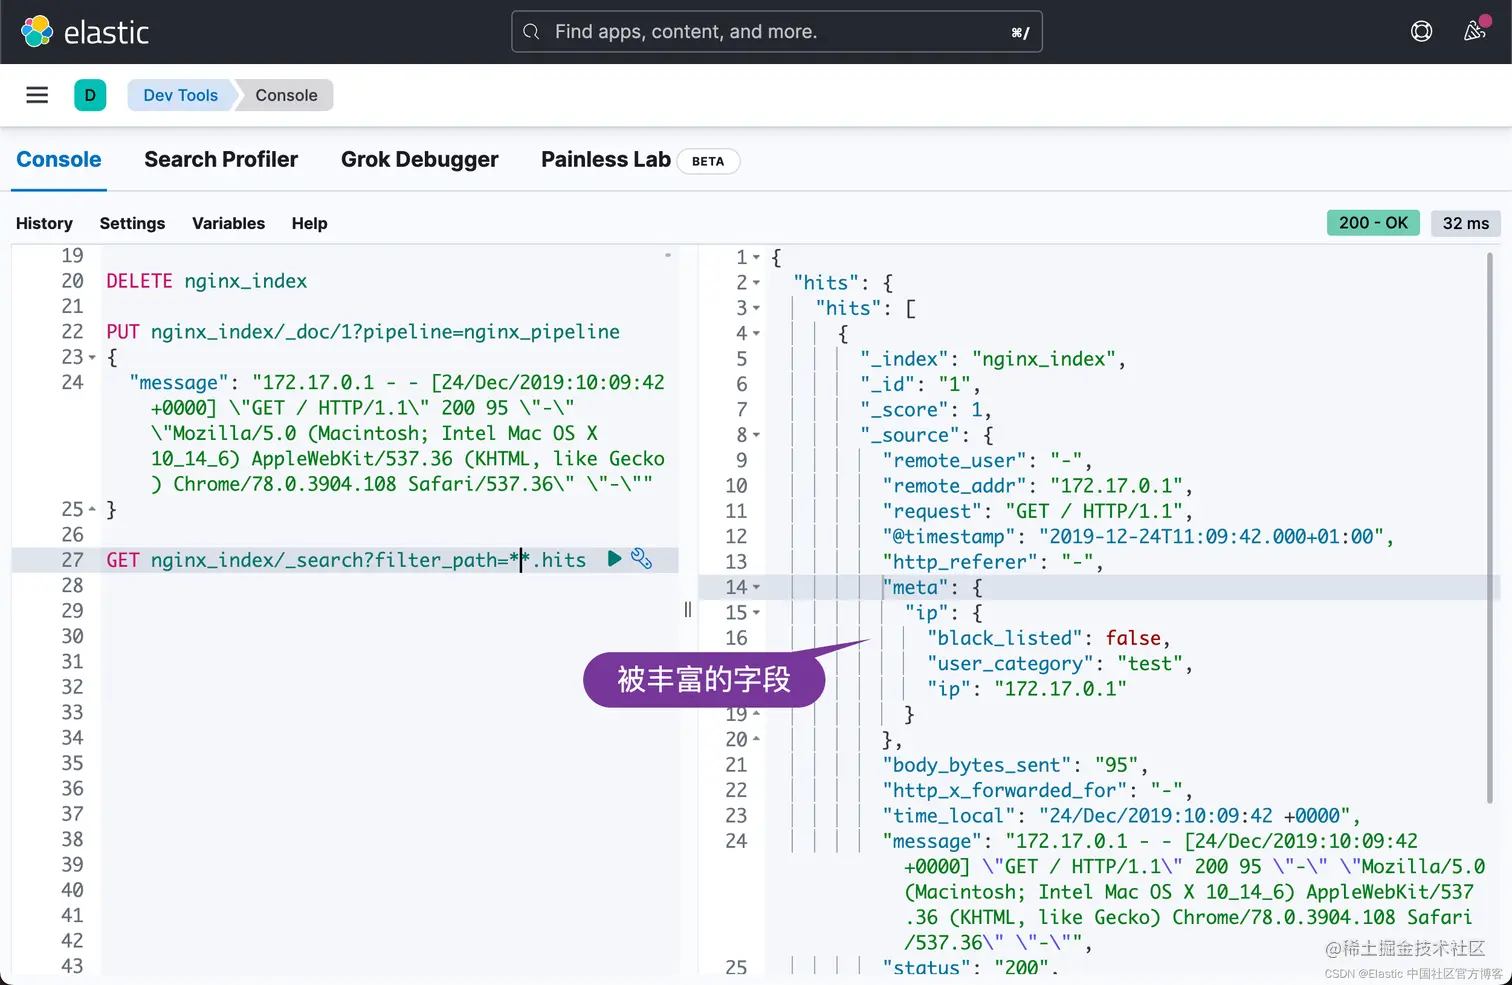Screen dimensions: 1512x985
Task: Open the Variables dialog
Action: 228,223
